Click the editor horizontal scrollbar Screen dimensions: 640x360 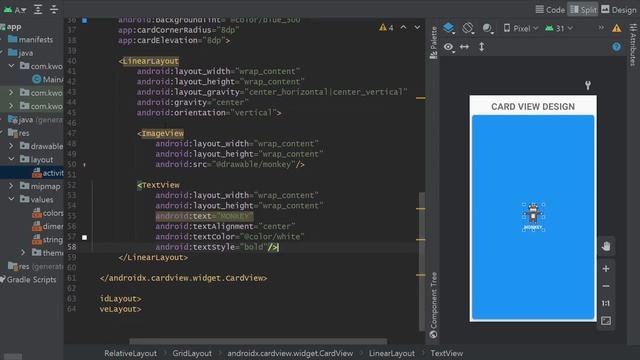click(x=258, y=341)
